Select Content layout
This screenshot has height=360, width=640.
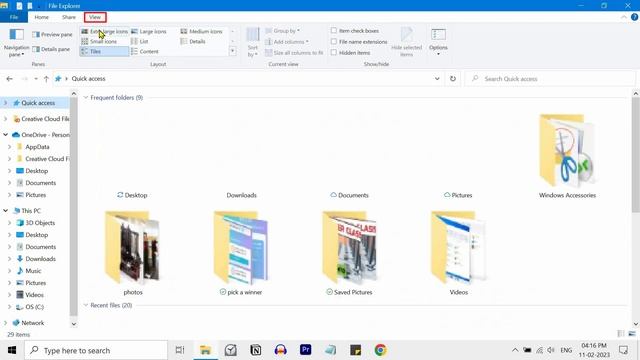click(144, 51)
